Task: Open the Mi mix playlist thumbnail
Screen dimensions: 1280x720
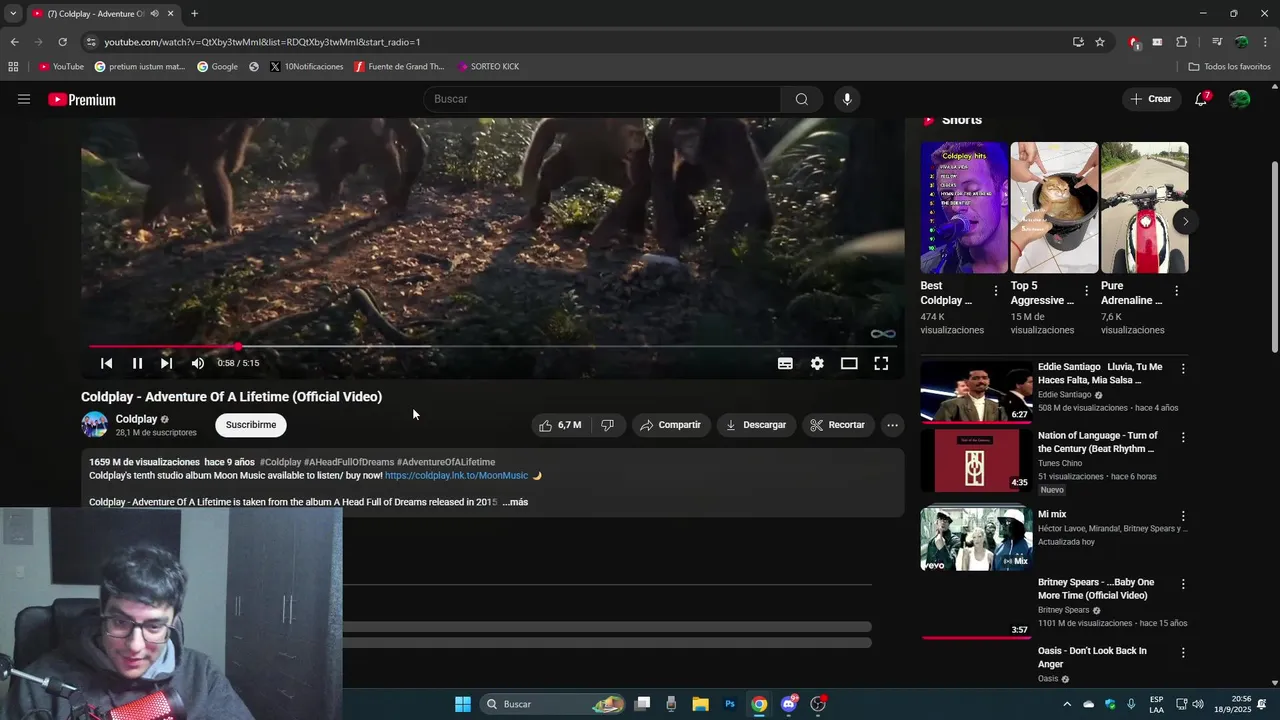Action: (976, 538)
